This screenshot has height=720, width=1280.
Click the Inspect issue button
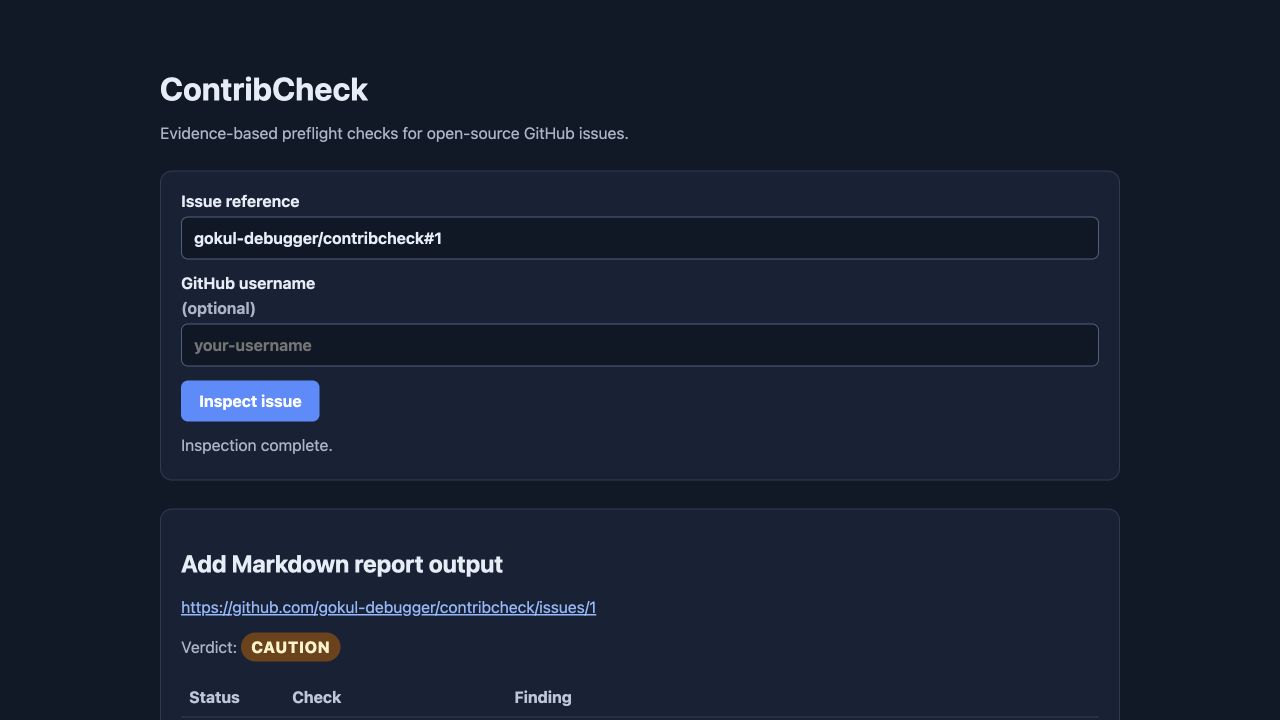tap(250, 401)
